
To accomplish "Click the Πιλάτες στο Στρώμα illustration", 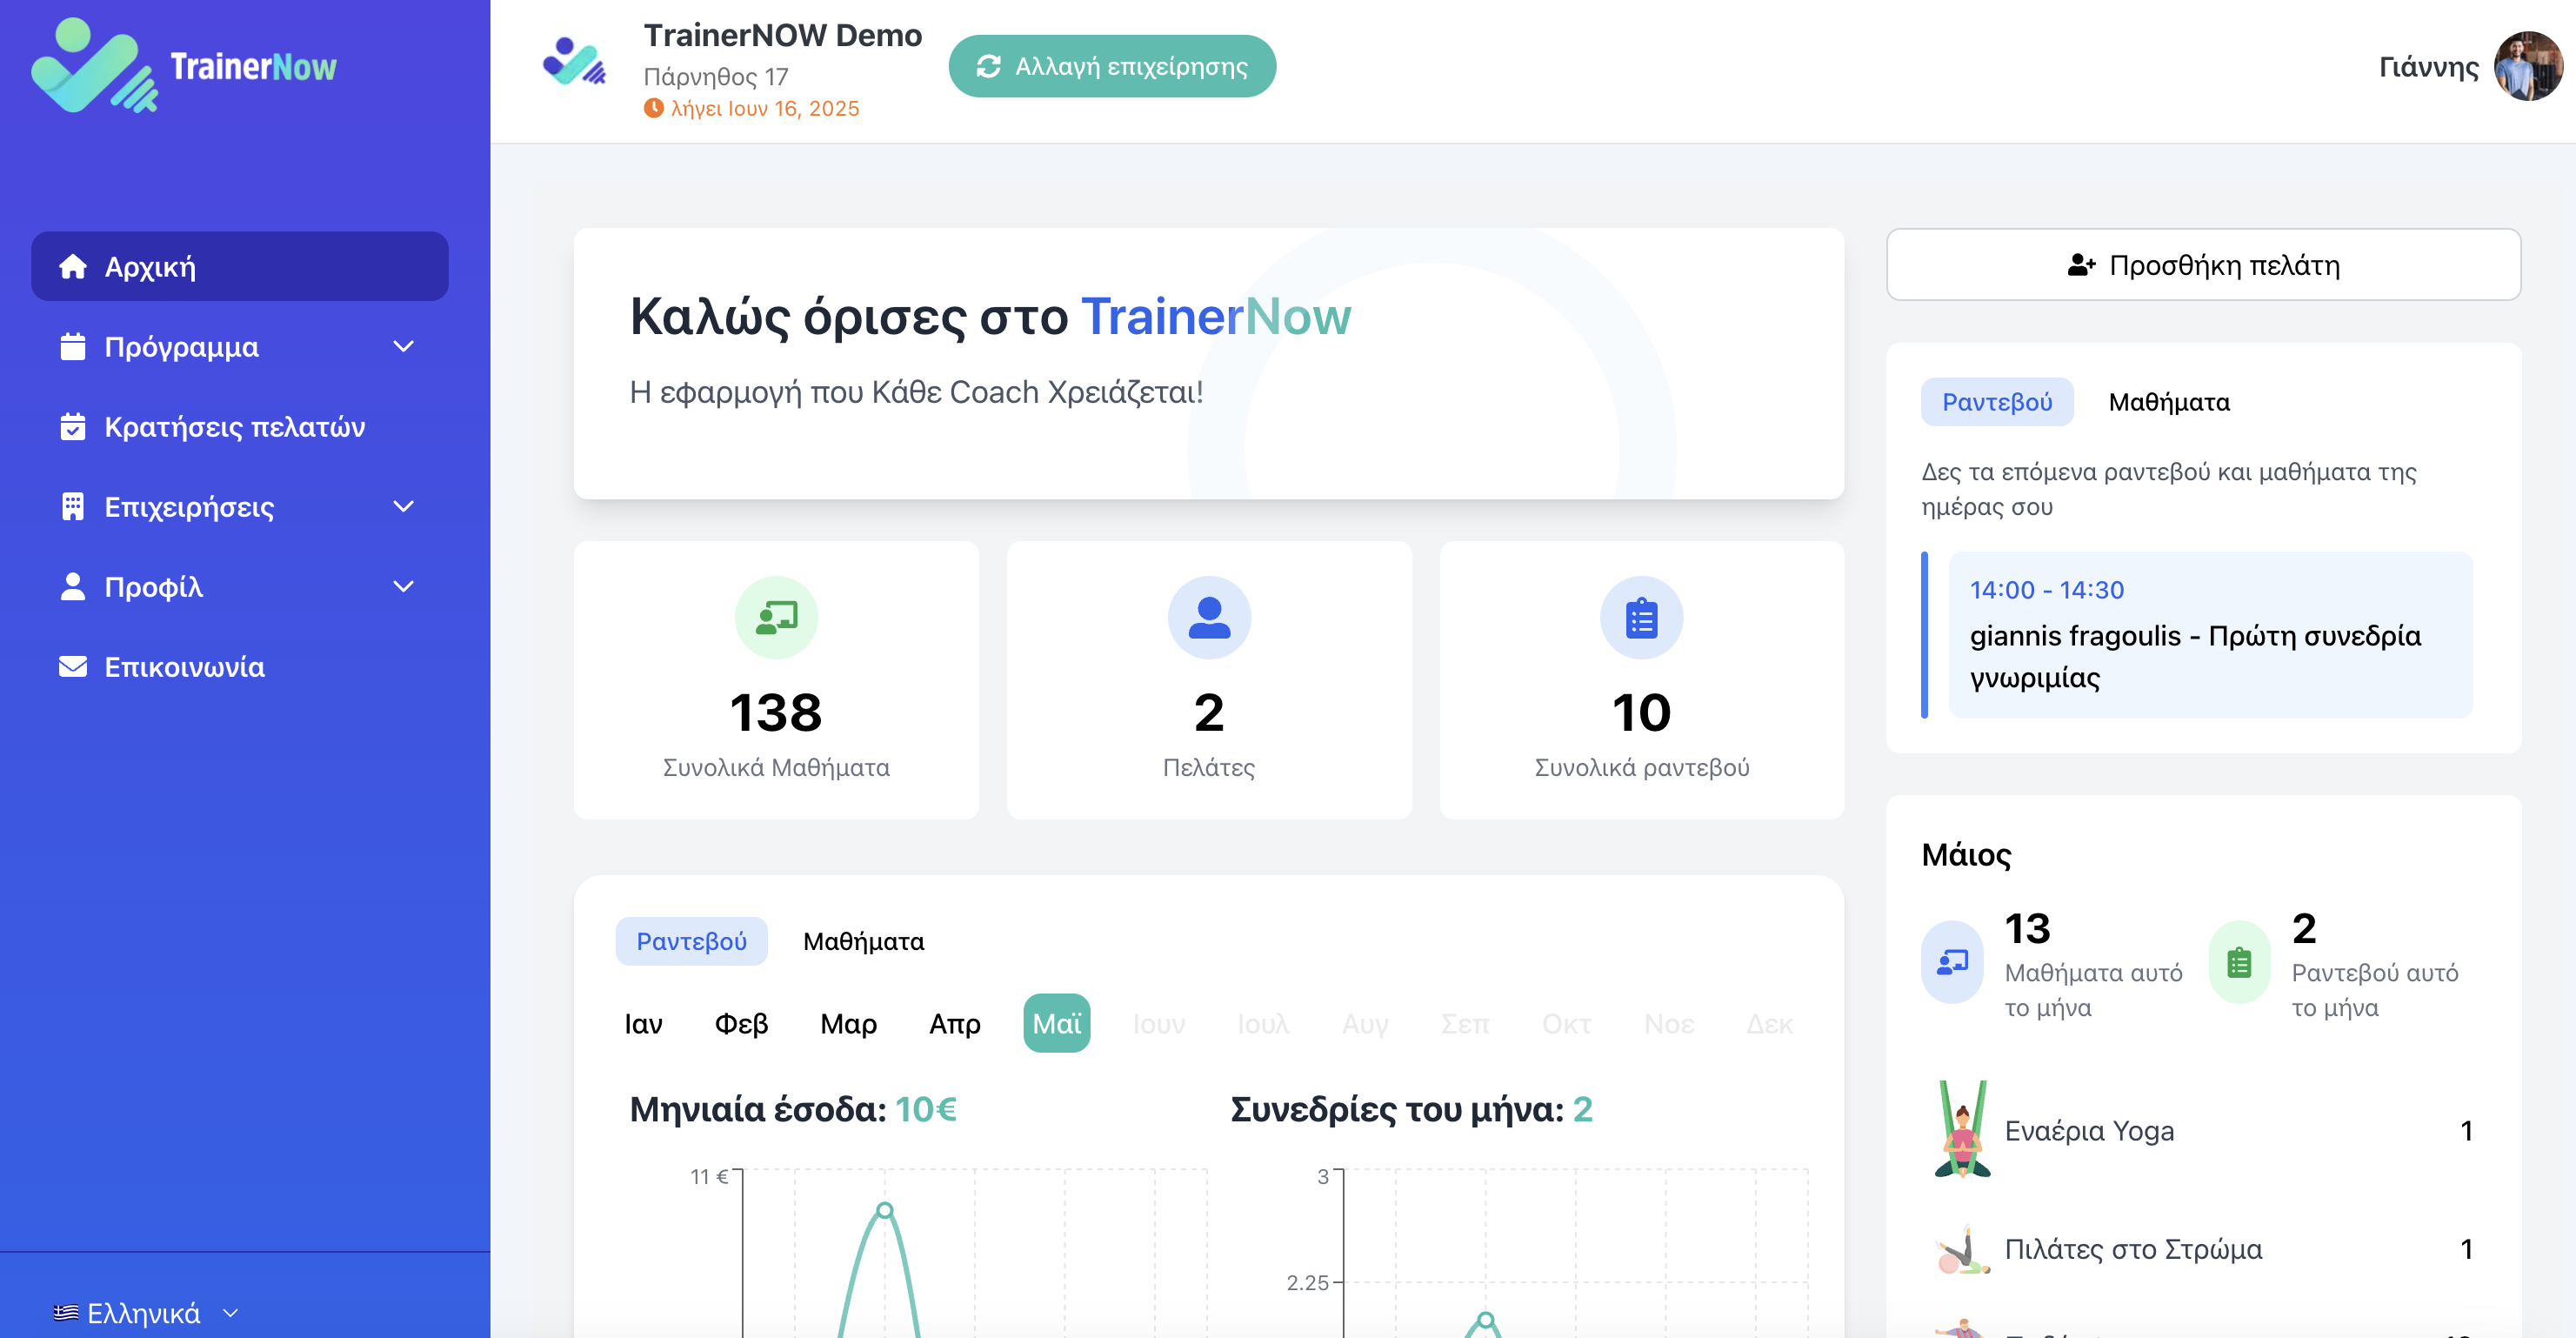I will coord(1962,1249).
